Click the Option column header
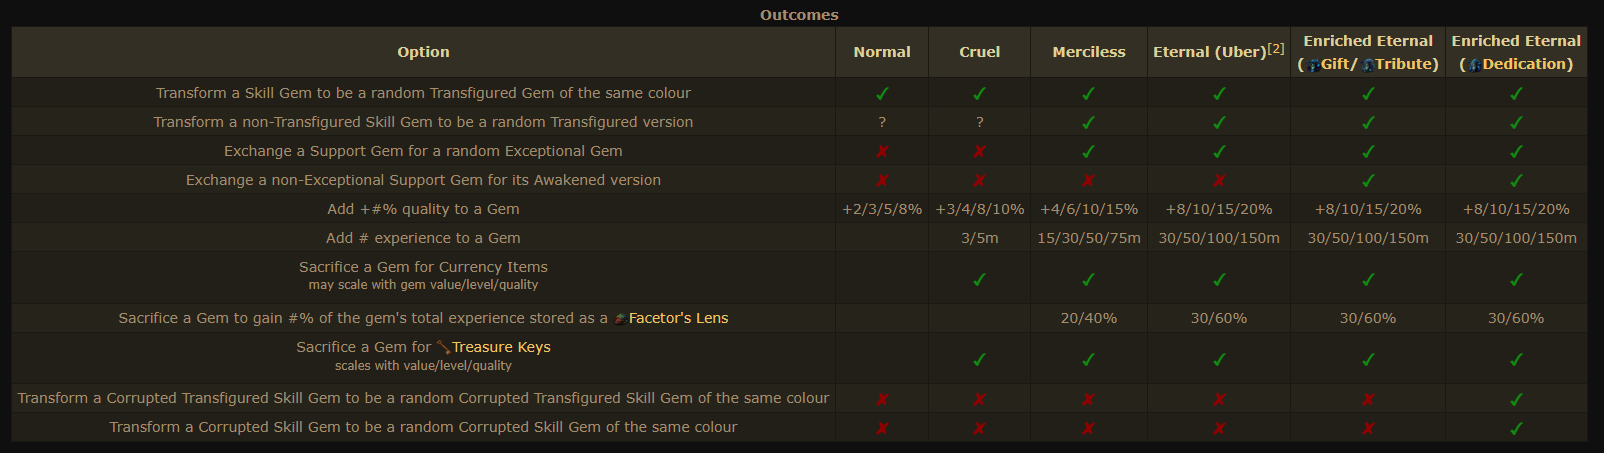1604x453 pixels. (423, 52)
